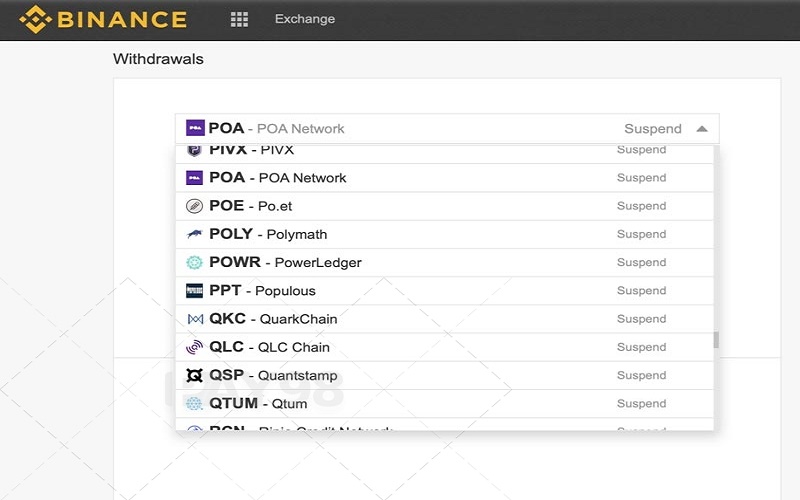Open the apps grid icon in header

point(239,19)
